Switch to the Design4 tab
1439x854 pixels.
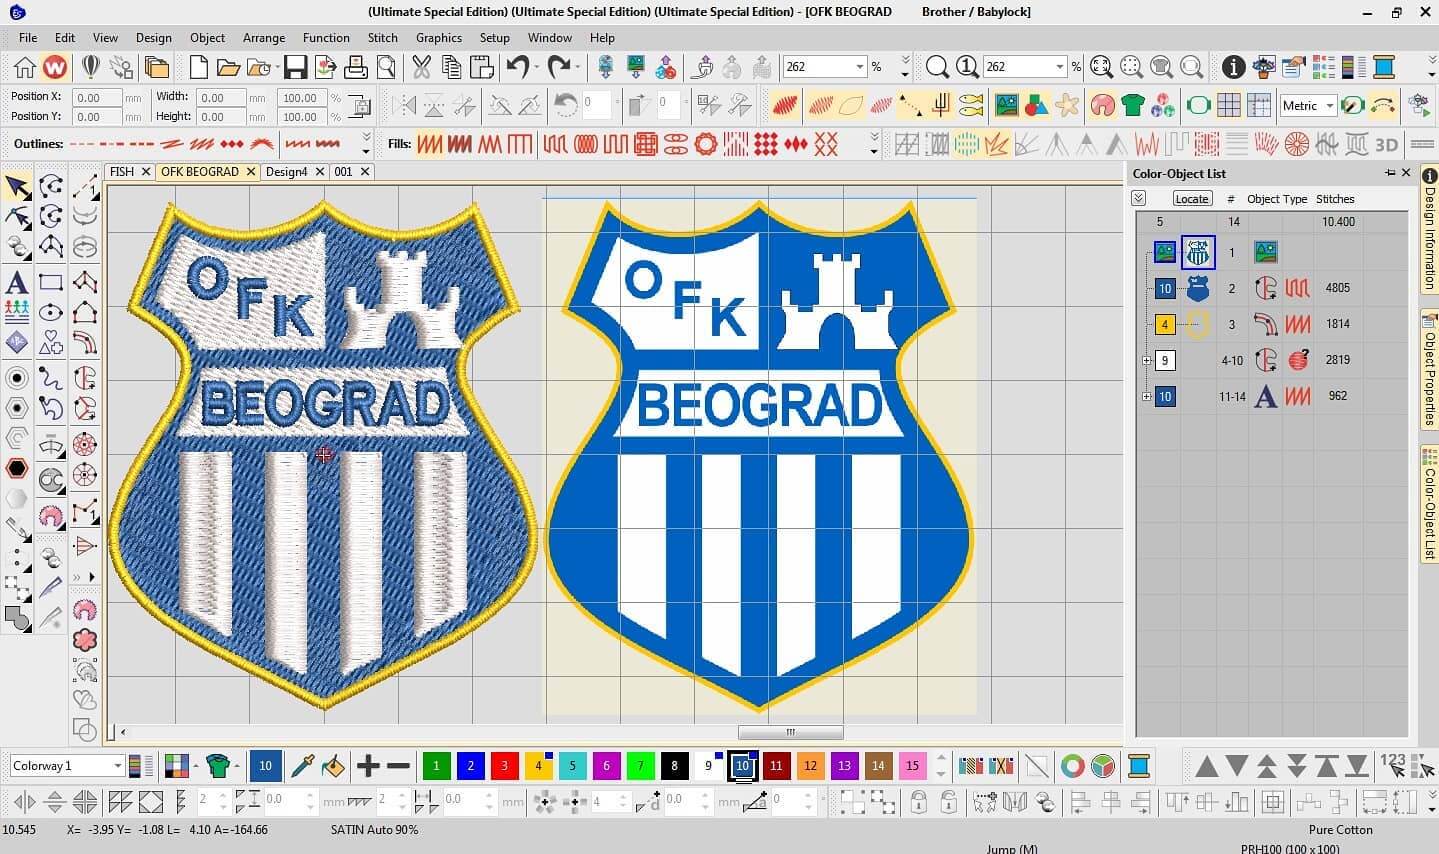tap(286, 172)
